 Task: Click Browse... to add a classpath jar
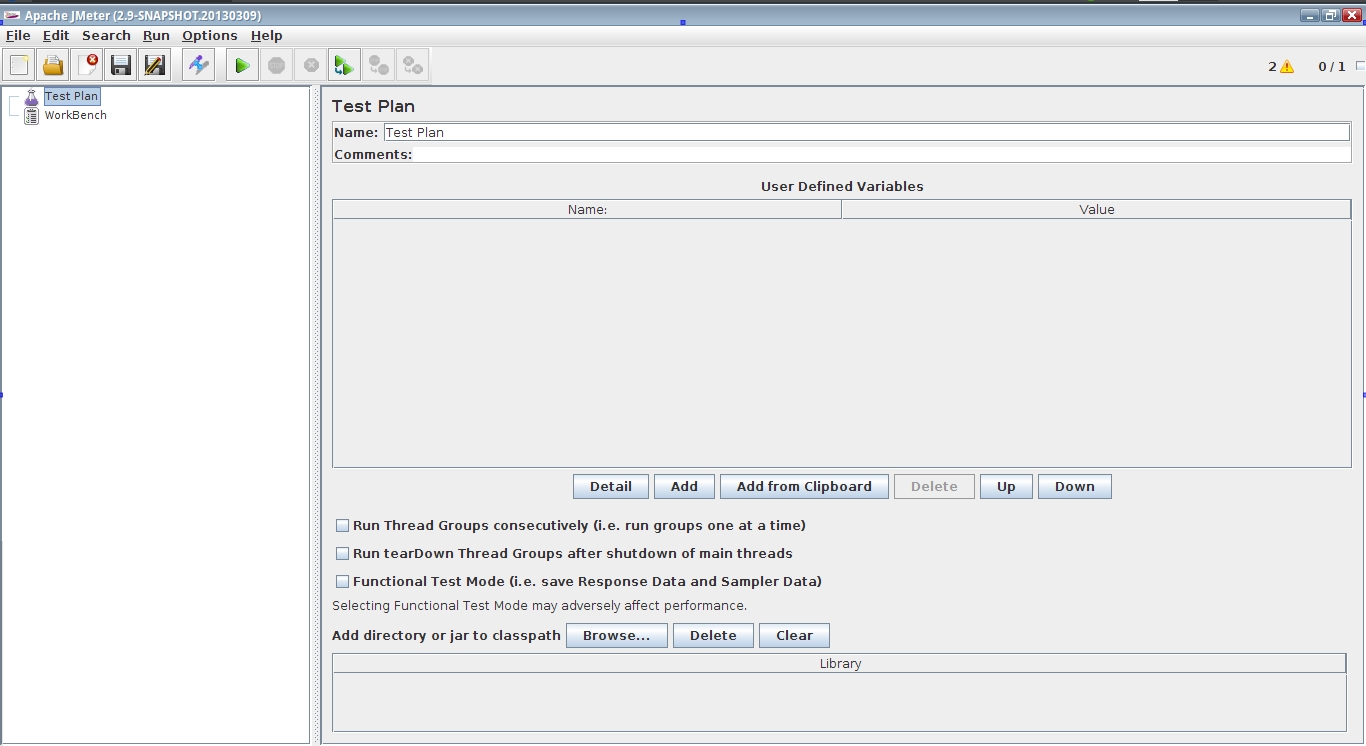tap(617, 635)
